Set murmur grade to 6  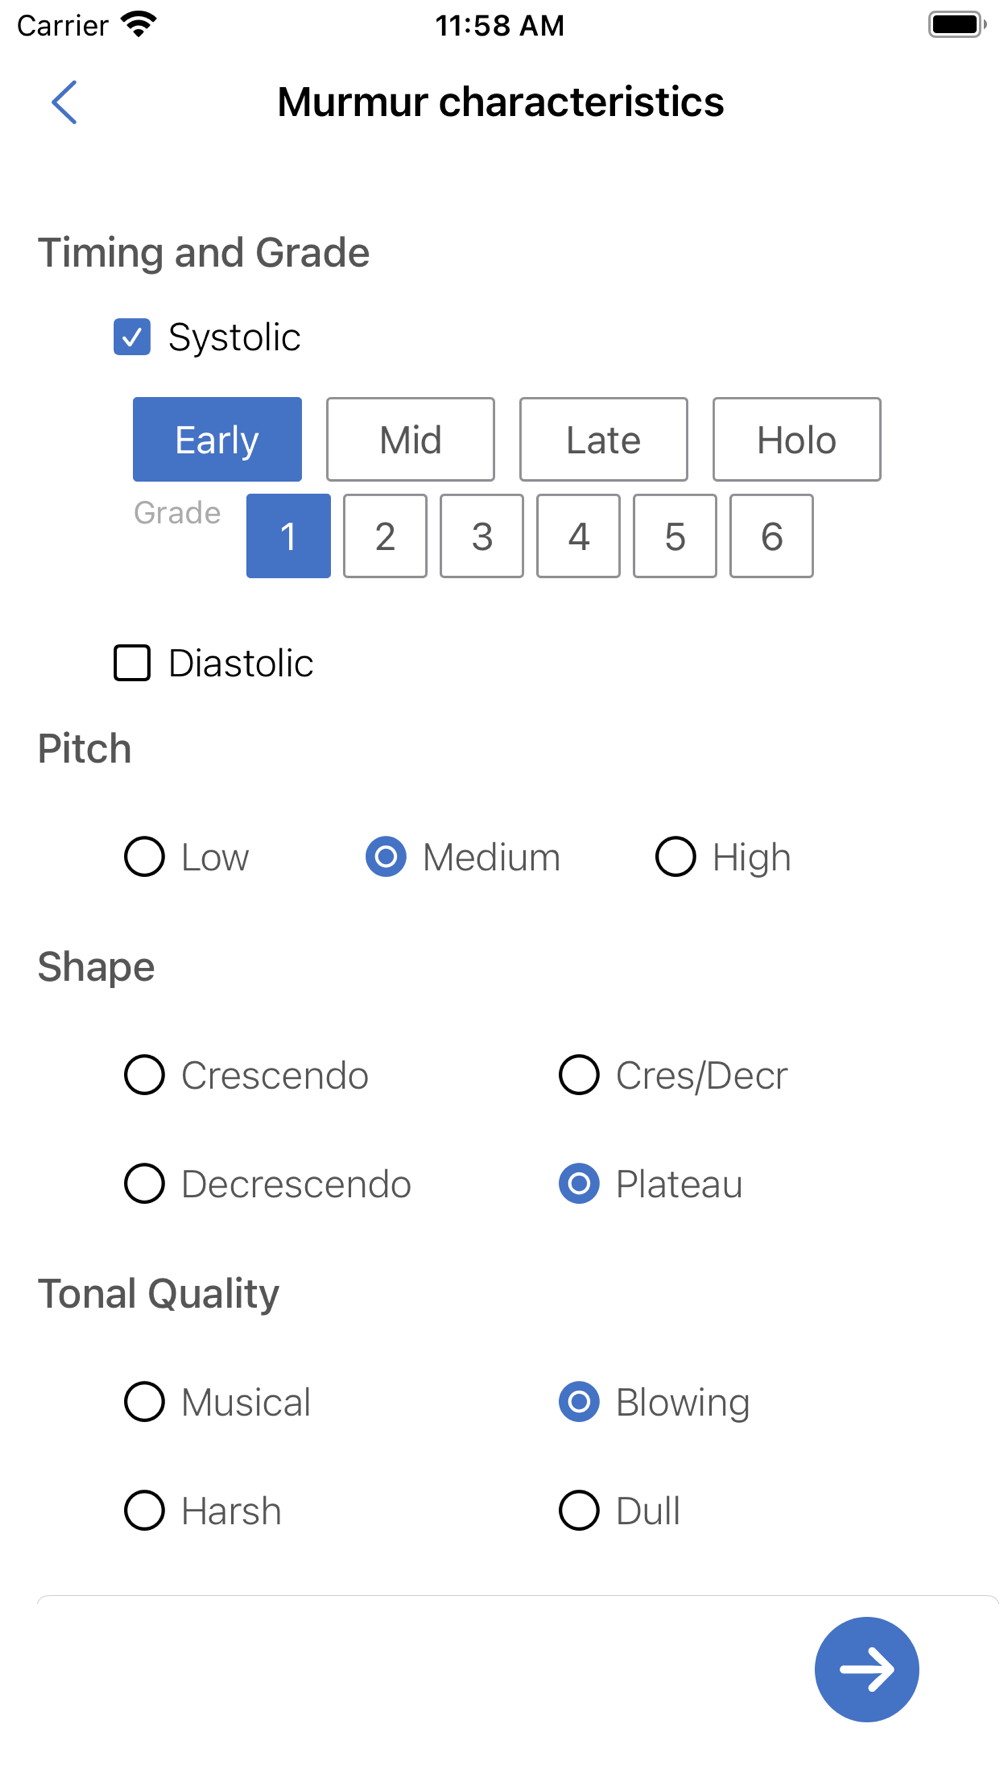pos(771,536)
